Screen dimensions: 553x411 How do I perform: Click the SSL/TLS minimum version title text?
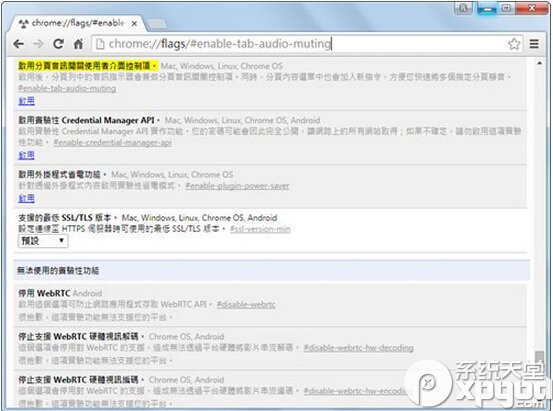pyautogui.click(x=68, y=218)
